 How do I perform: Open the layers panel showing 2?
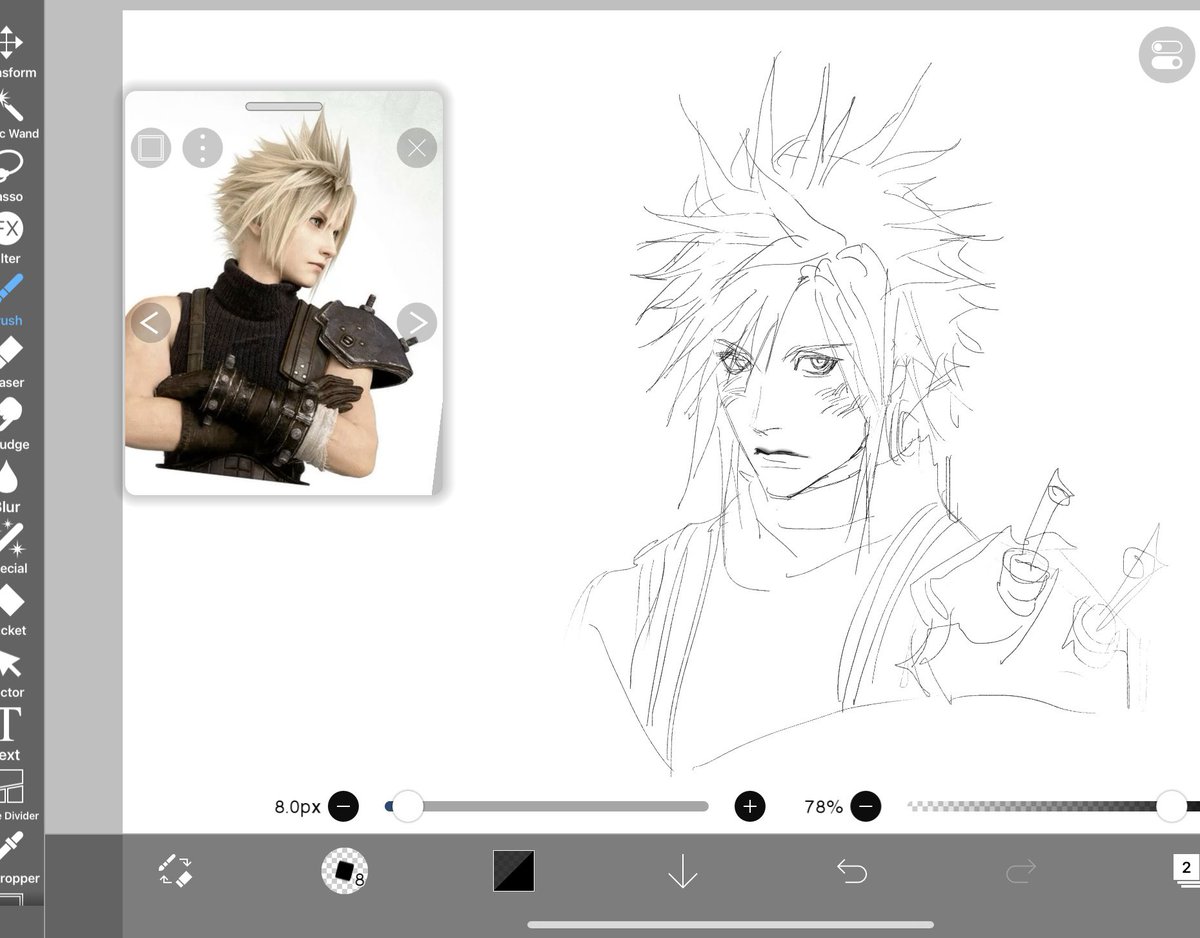1186,869
